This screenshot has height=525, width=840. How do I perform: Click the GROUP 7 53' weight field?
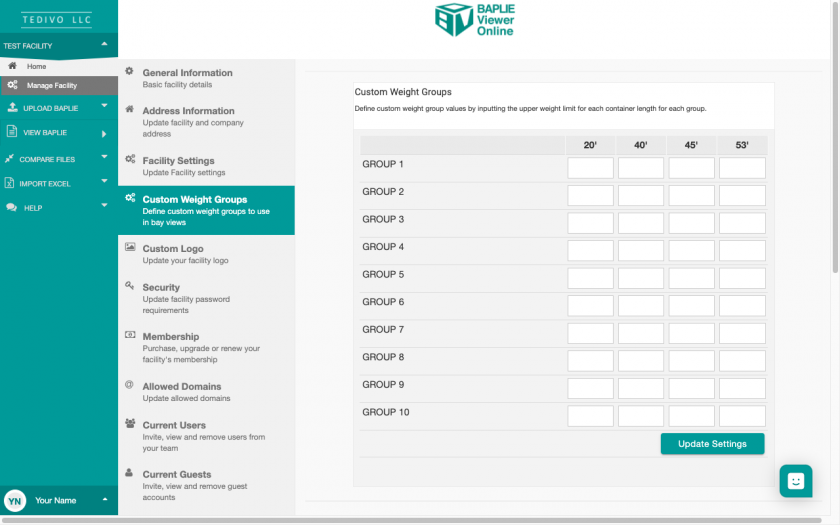[x=742, y=334]
